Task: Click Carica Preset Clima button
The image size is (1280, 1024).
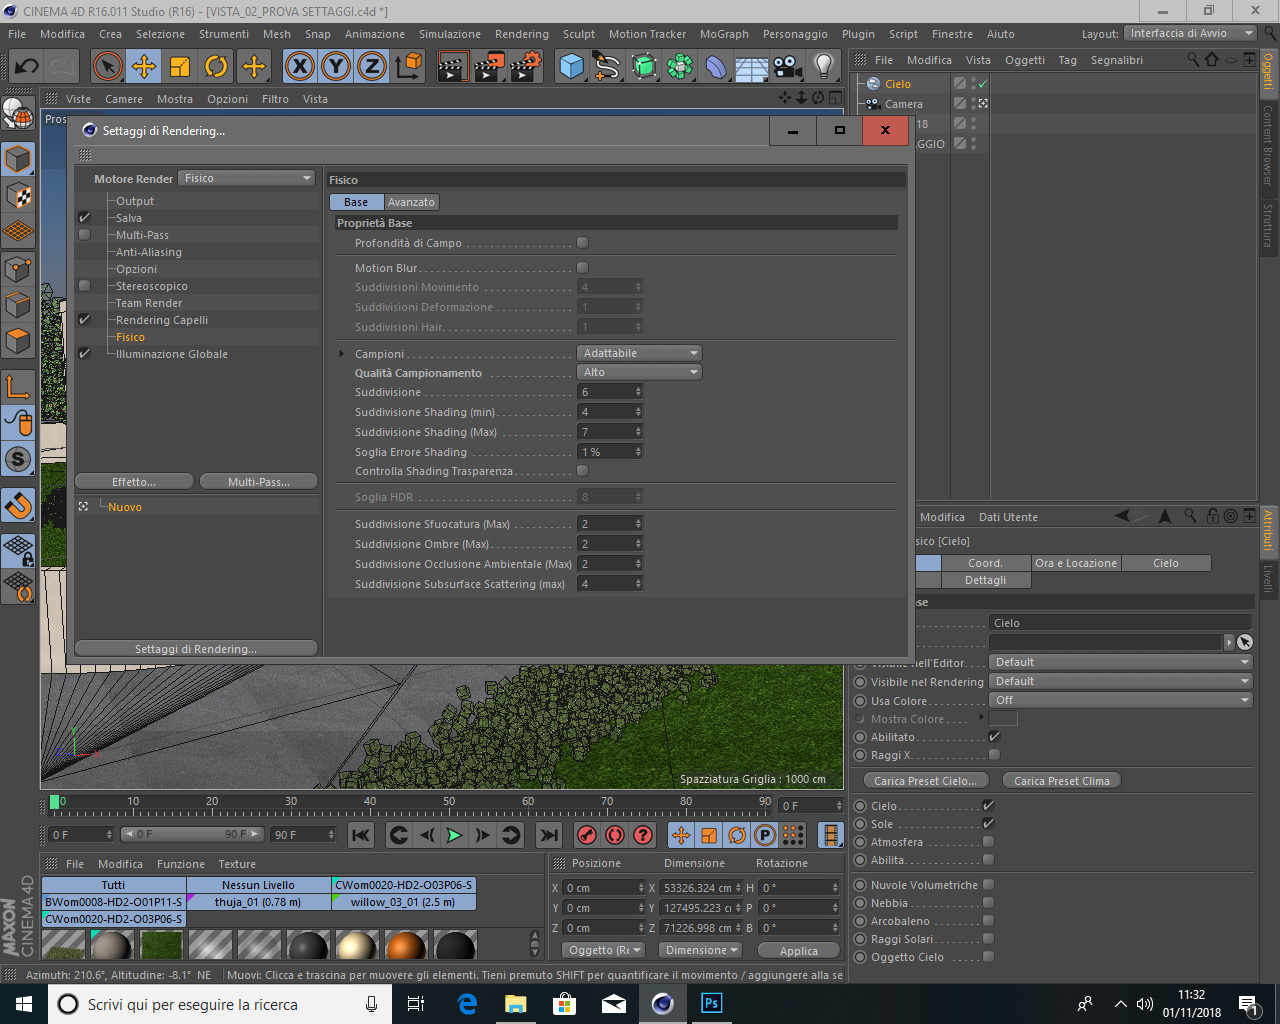Action: (1062, 781)
